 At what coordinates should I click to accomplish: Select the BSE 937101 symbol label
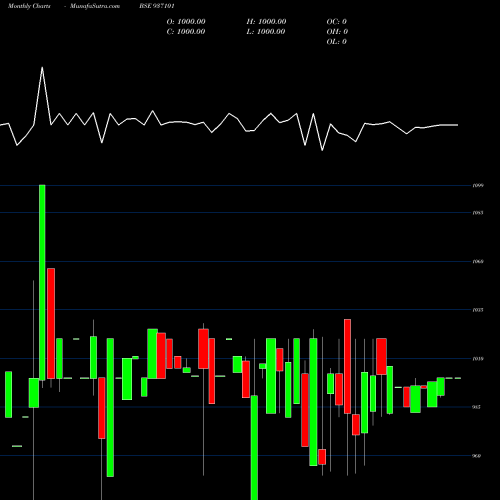(x=157, y=6)
